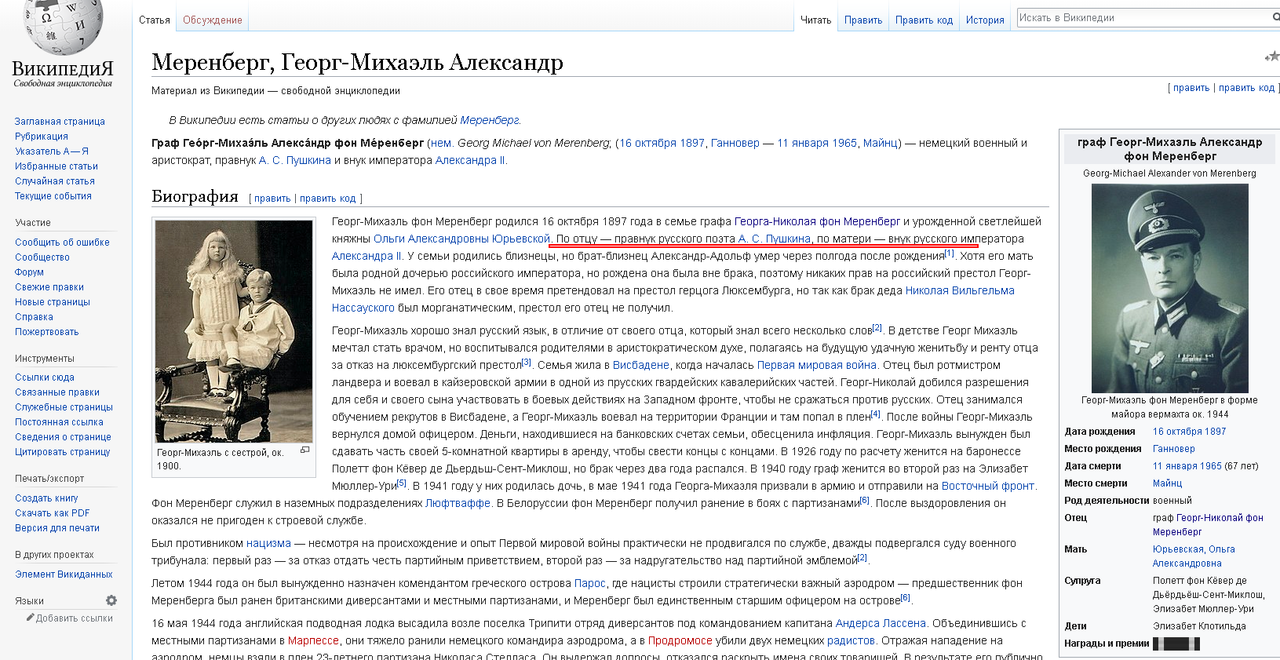Open Александра II link in intro paragraph
This screenshot has width=1280, height=660.
470,160
